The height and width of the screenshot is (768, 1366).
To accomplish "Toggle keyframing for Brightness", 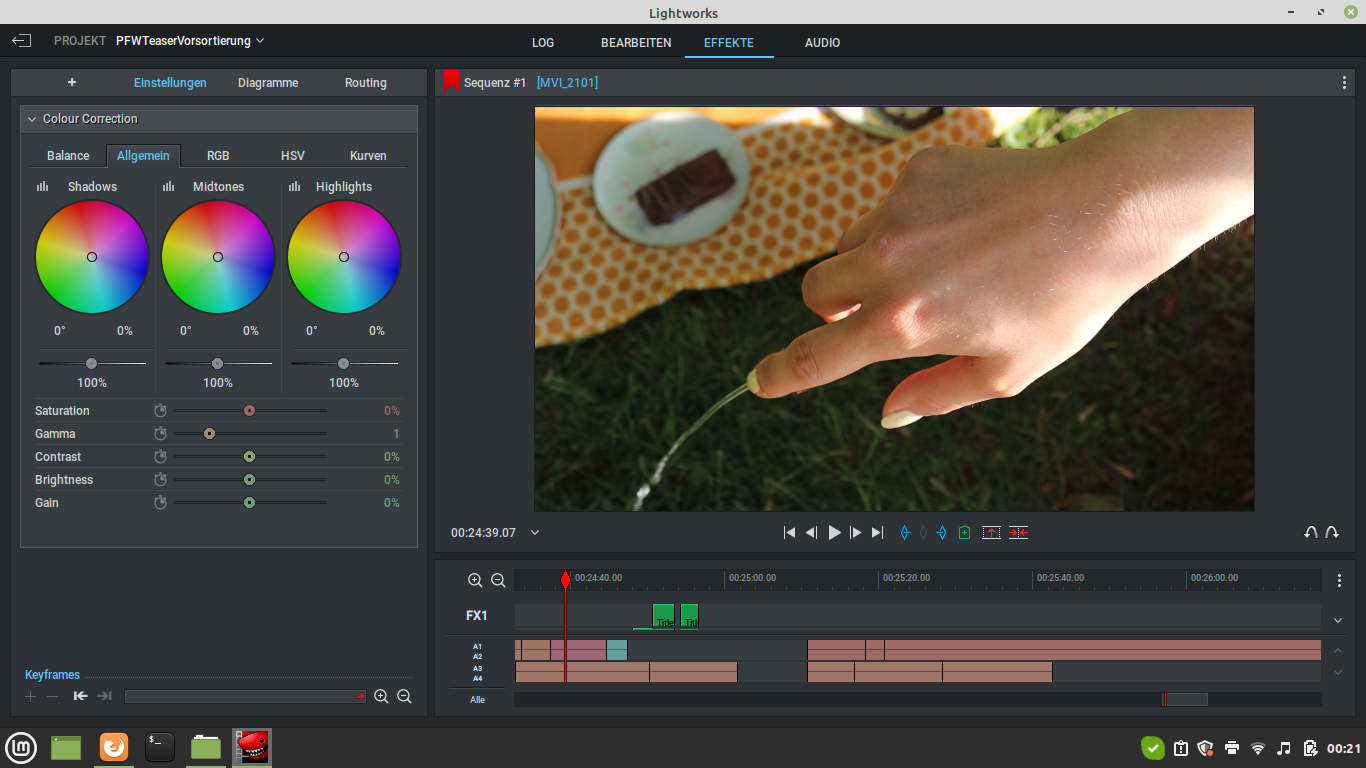I will 160,479.
